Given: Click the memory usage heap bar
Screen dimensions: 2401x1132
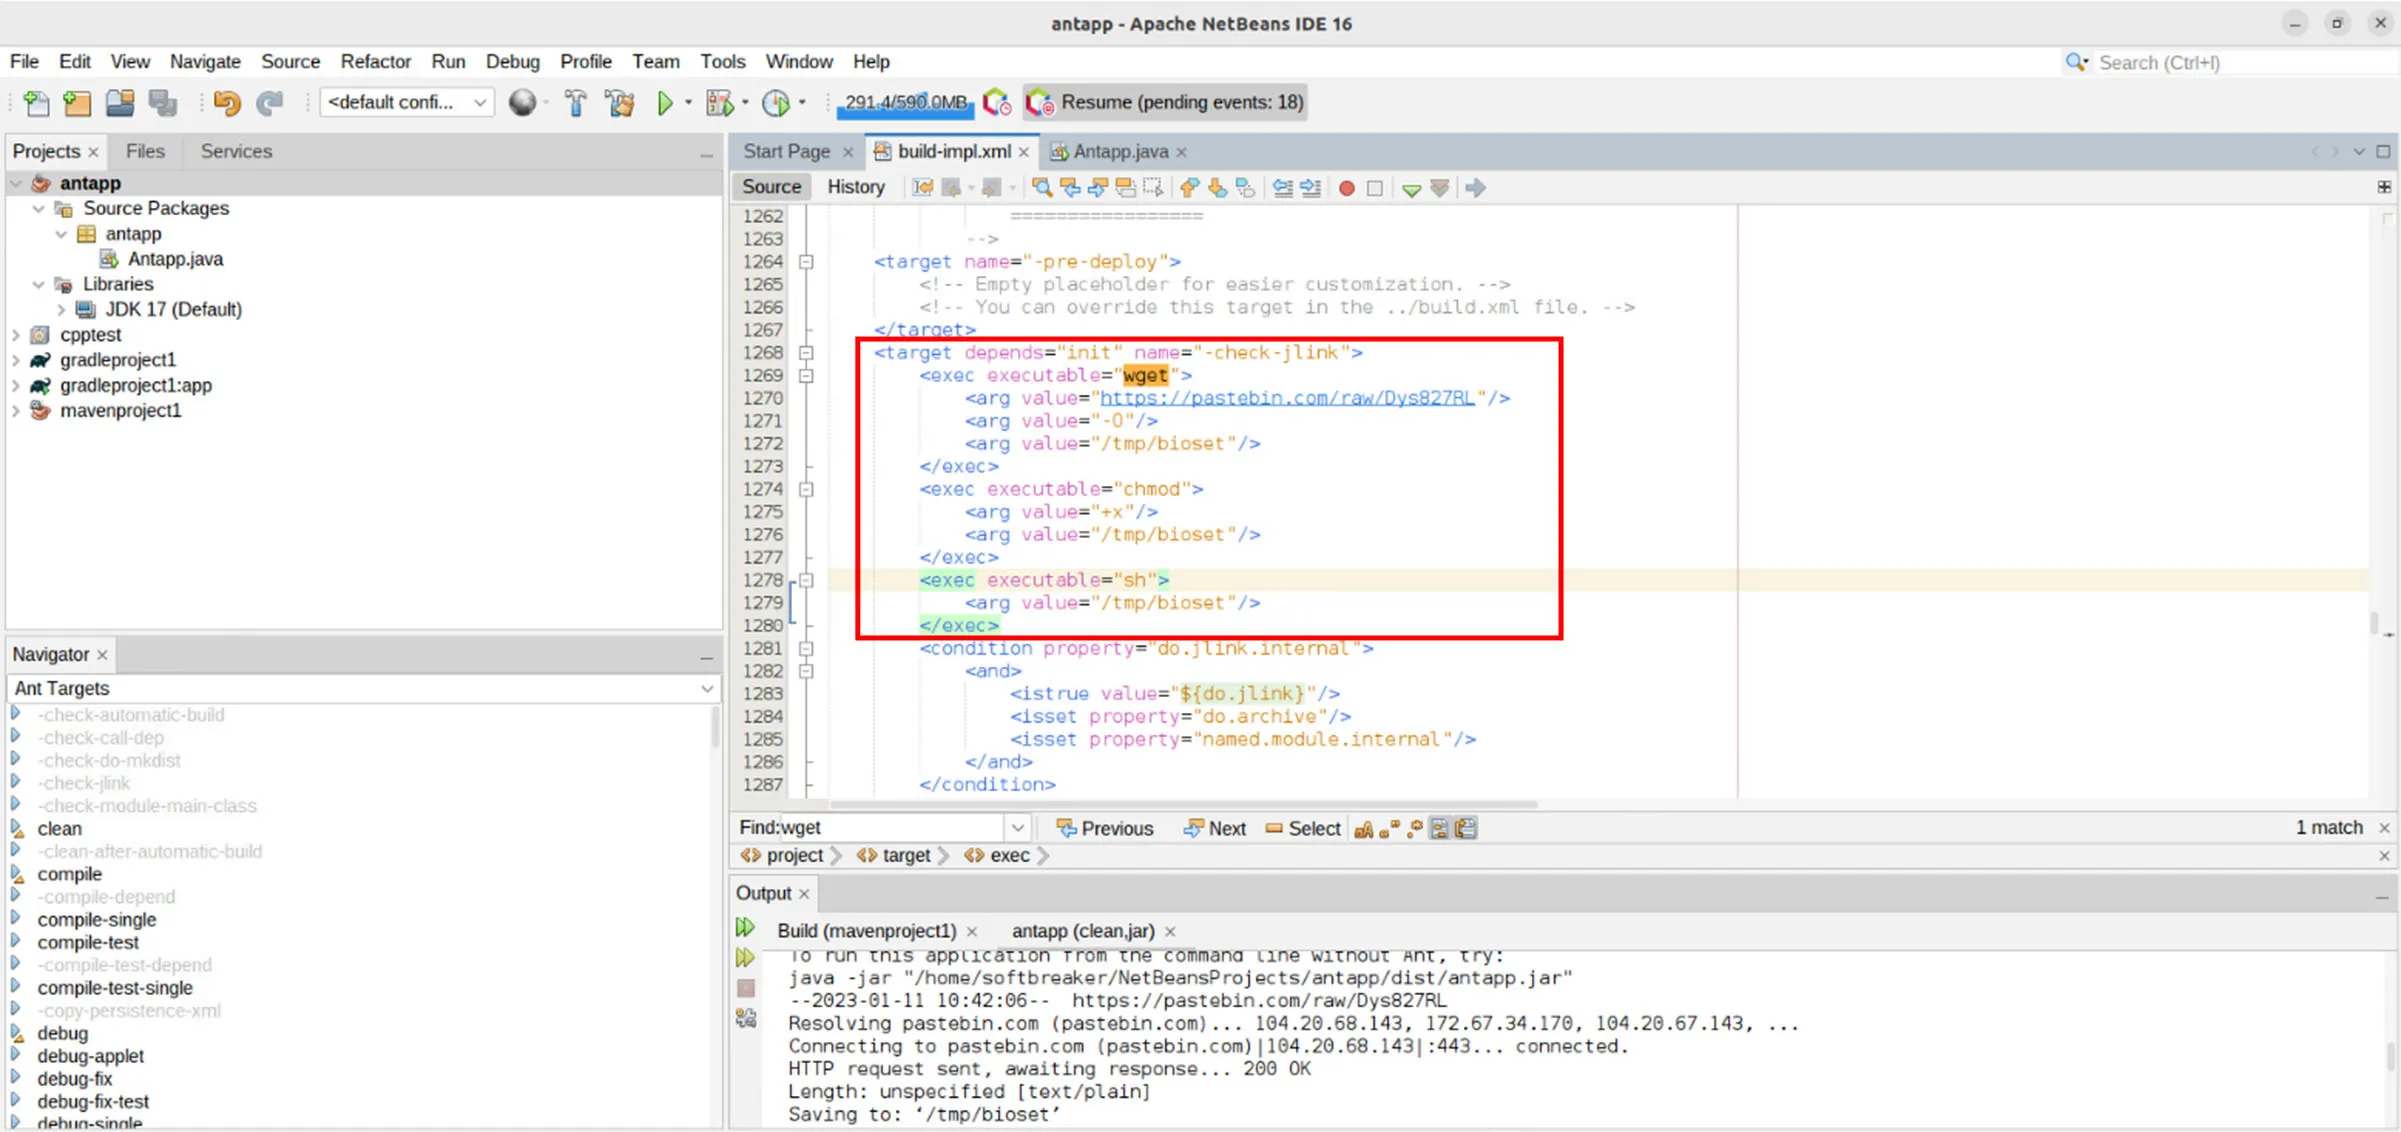Looking at the screenshot, I should [x=905, y=102].
